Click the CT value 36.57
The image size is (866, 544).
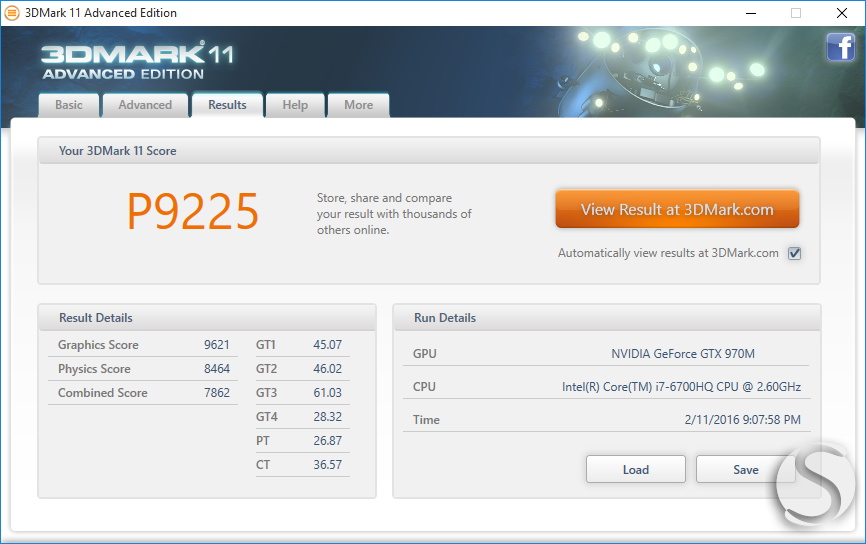click(x=328, y=465)
